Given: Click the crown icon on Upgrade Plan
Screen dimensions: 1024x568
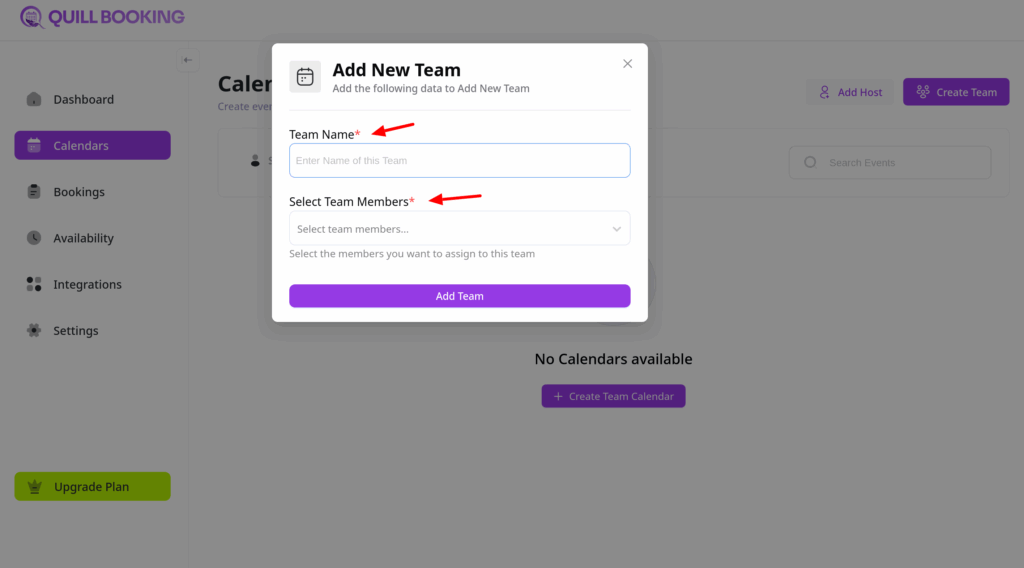Looking at the screenshot, I should (36, 487).
